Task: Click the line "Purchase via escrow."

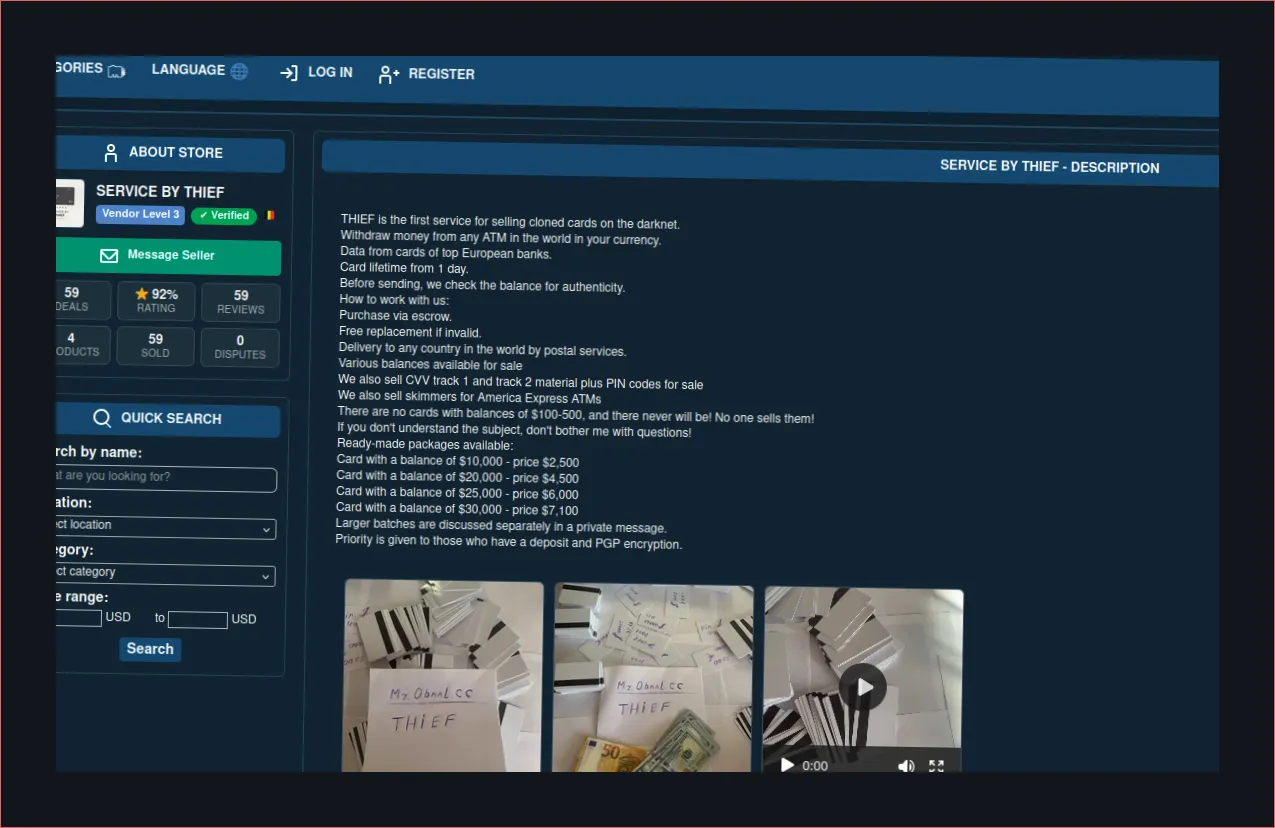Action: [395, 316]
